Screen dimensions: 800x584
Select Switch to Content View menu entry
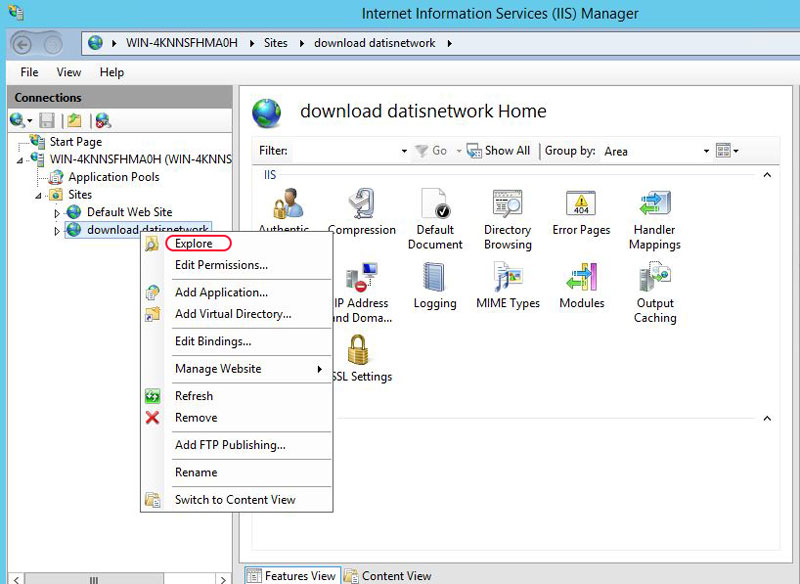(235, 500)
